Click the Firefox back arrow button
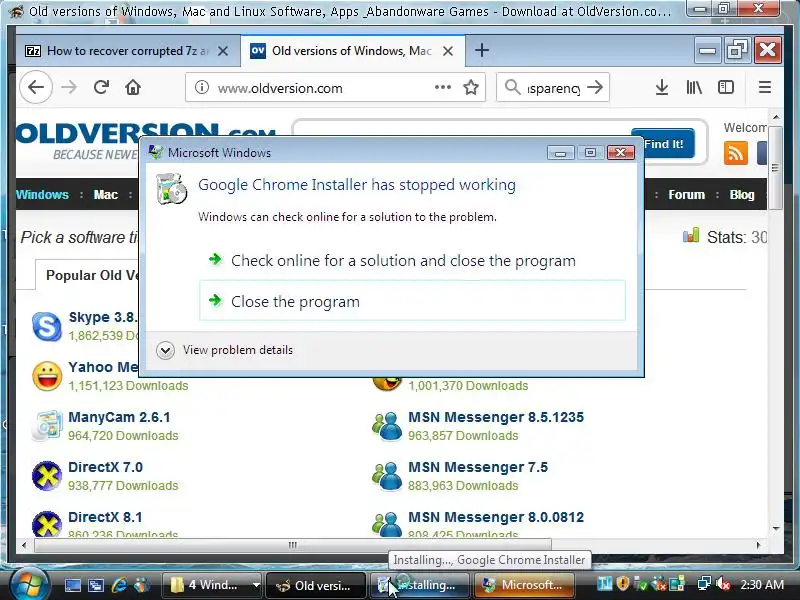Viewport: 800px width, 600px height. pos(36,87)
